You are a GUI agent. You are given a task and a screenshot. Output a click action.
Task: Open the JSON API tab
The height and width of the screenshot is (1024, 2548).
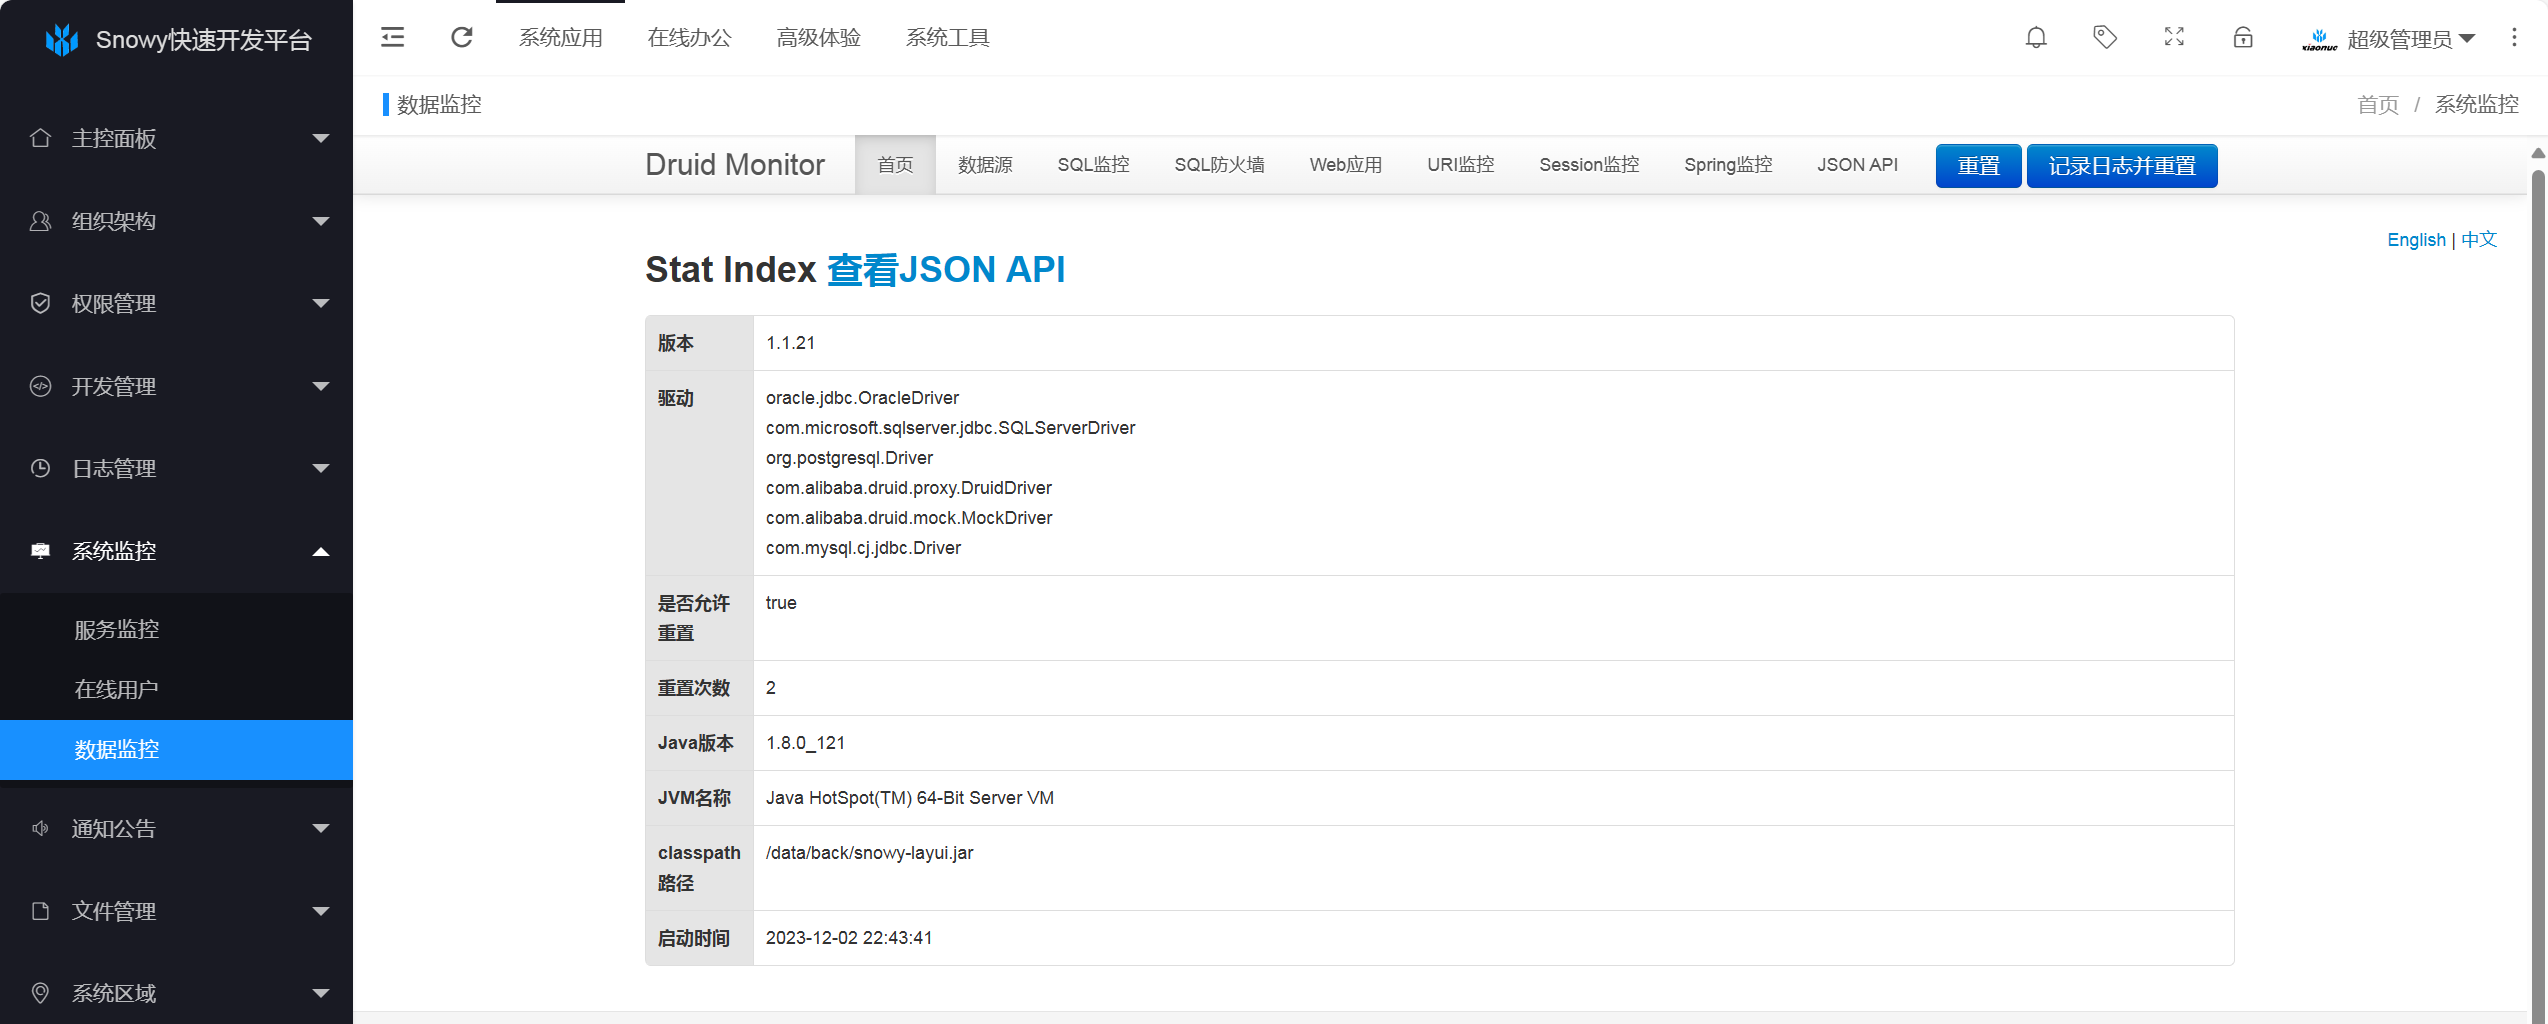coord(1857,165)
